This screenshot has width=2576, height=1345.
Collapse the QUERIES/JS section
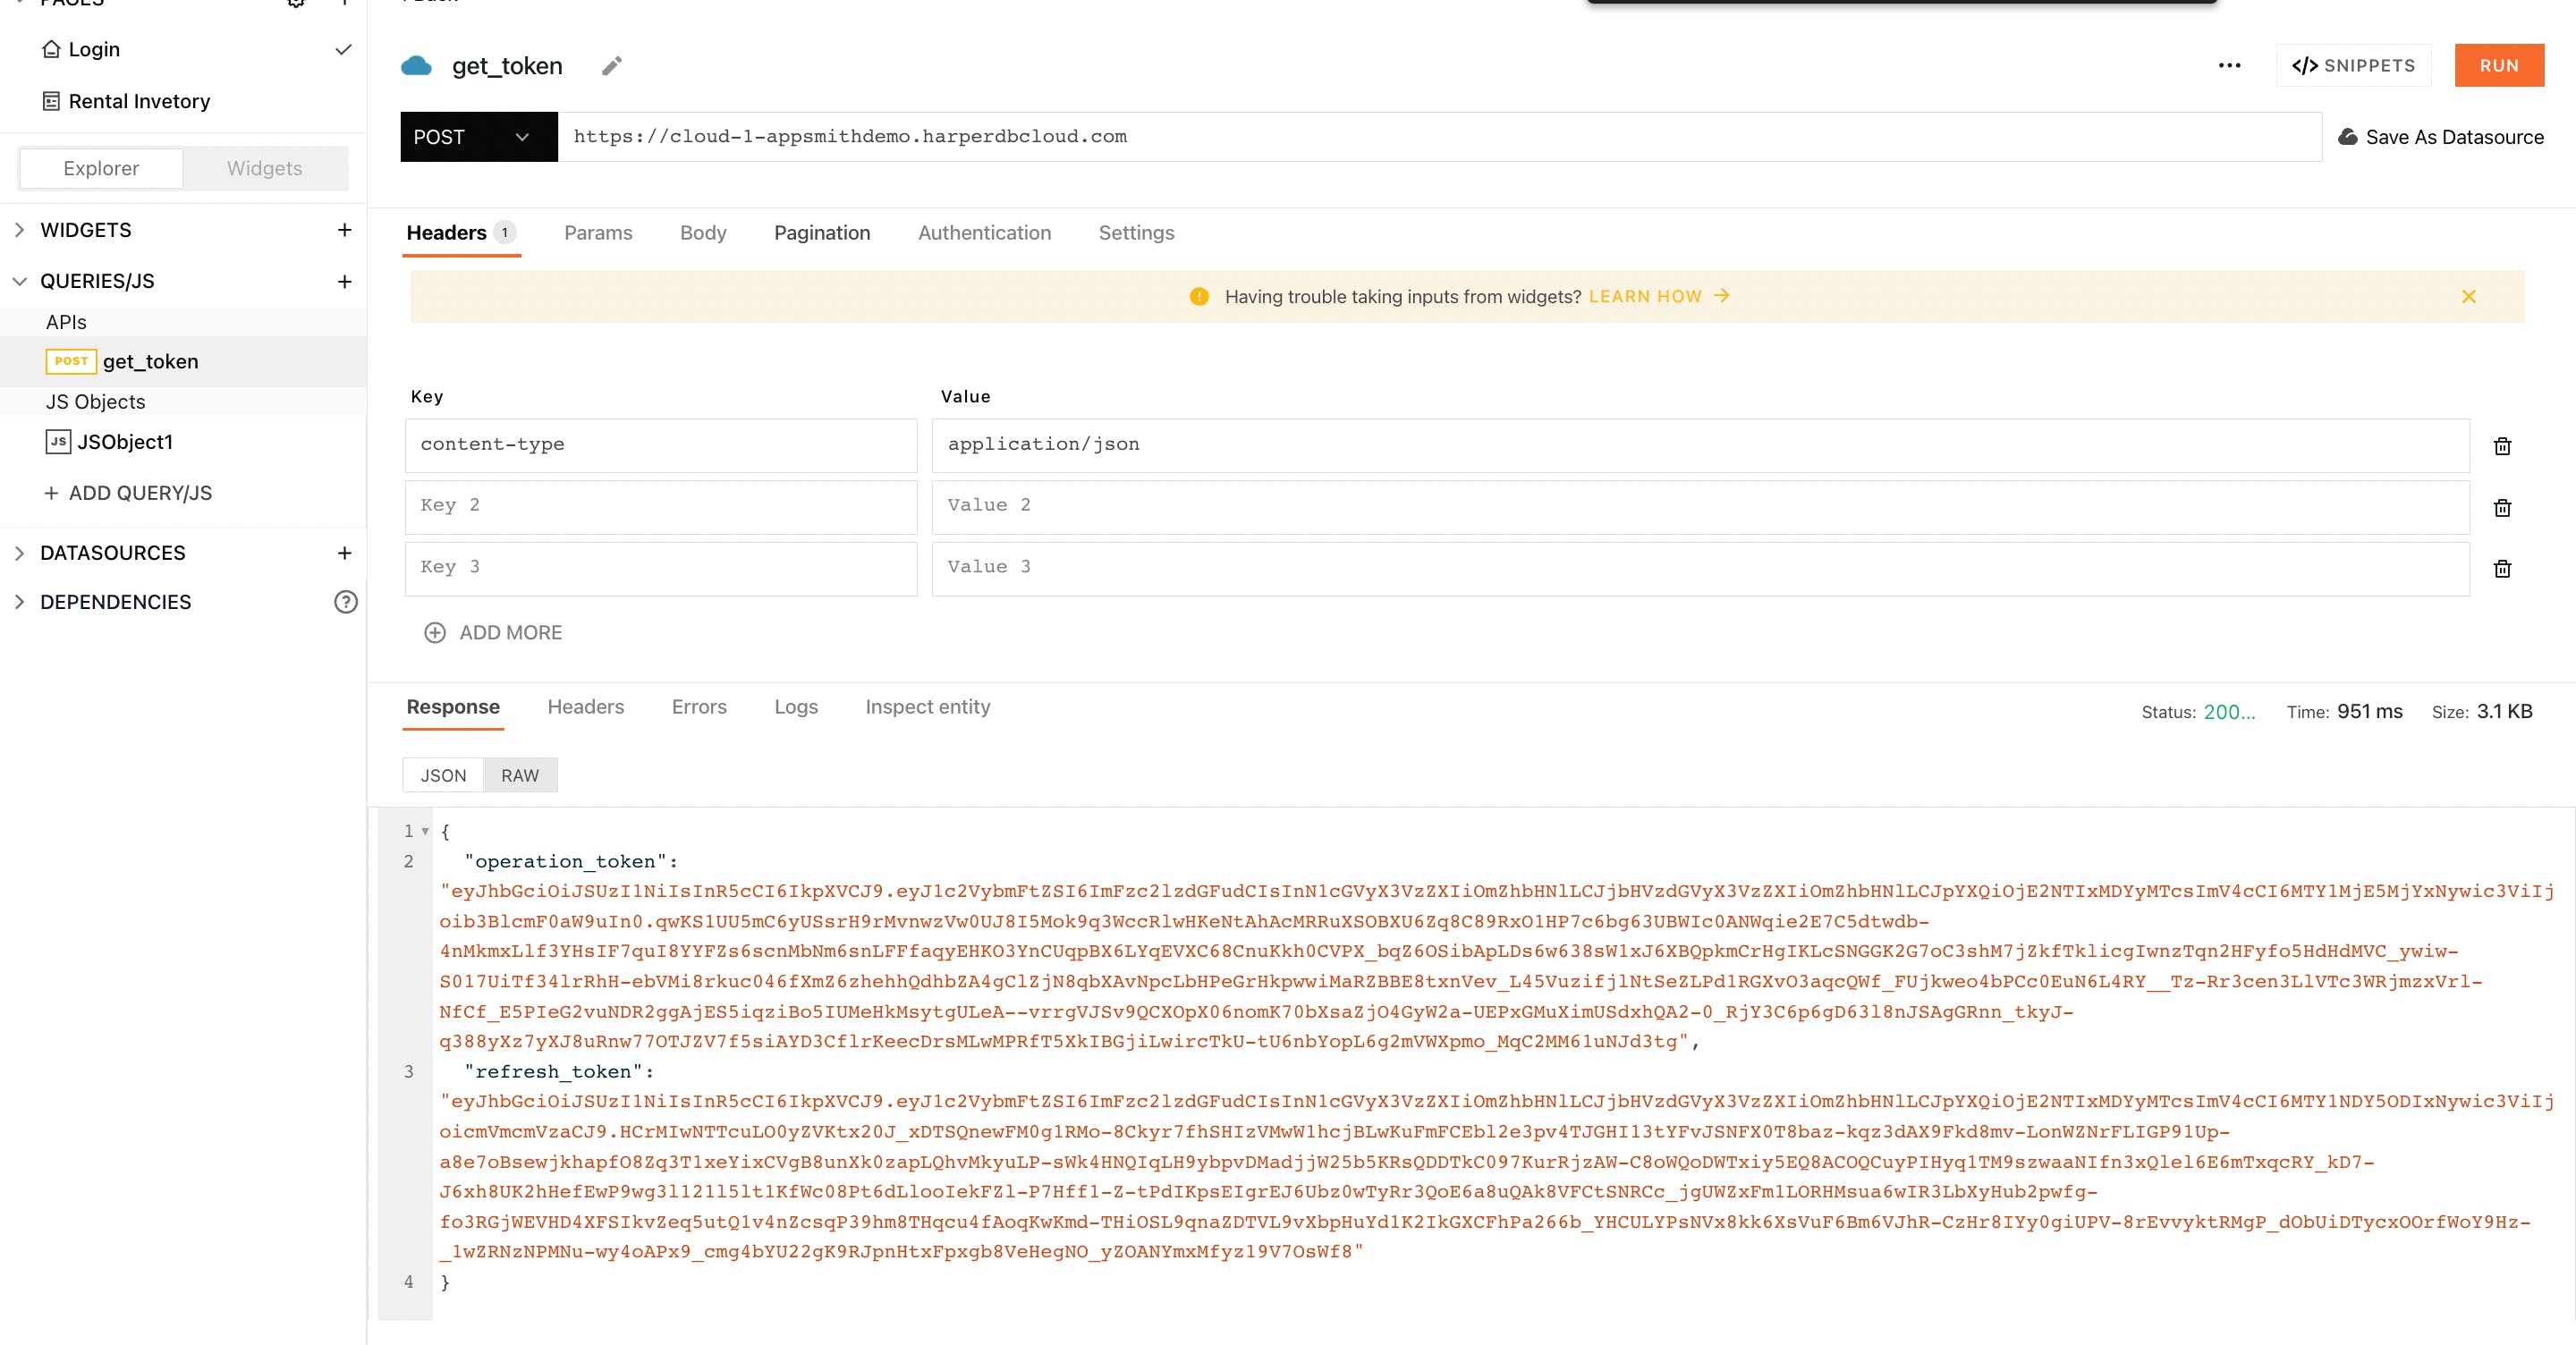[x=19, y=281]
